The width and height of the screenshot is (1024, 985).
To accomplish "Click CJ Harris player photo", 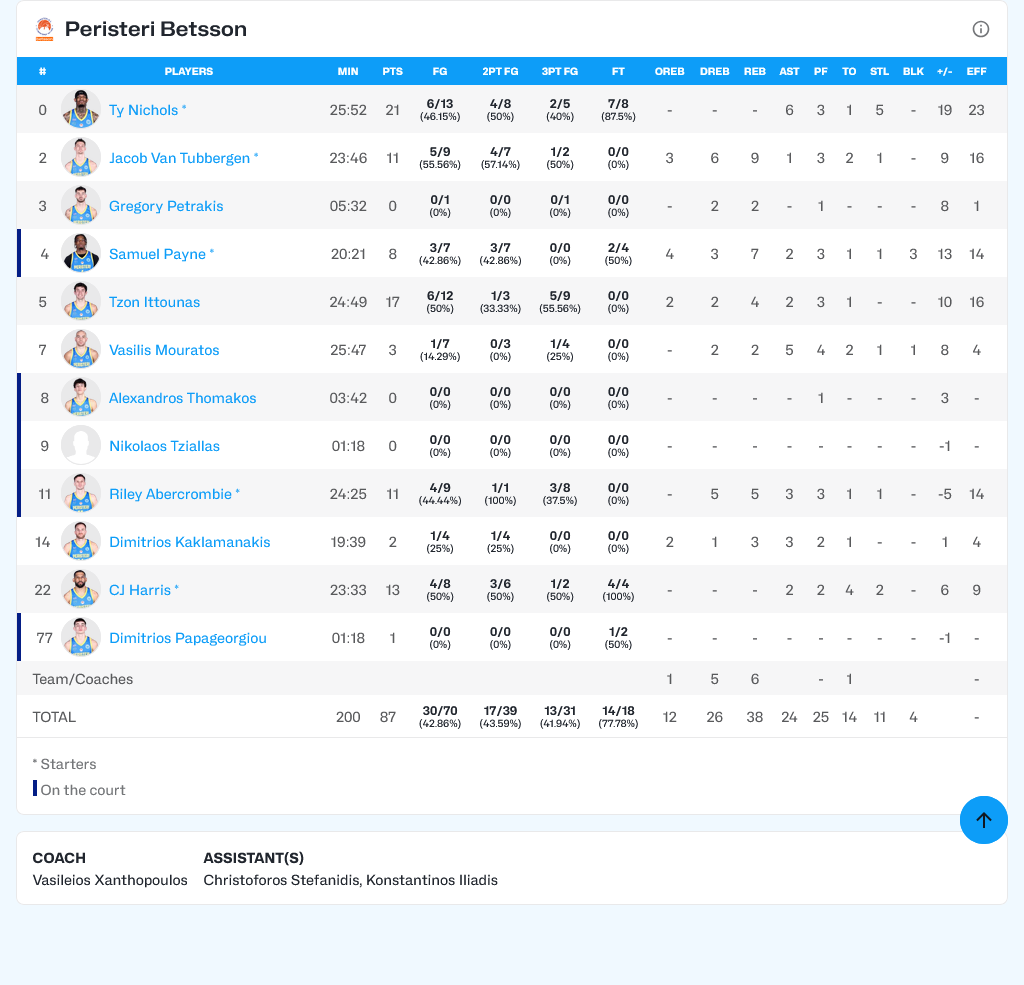I will (x=81, y=590).
